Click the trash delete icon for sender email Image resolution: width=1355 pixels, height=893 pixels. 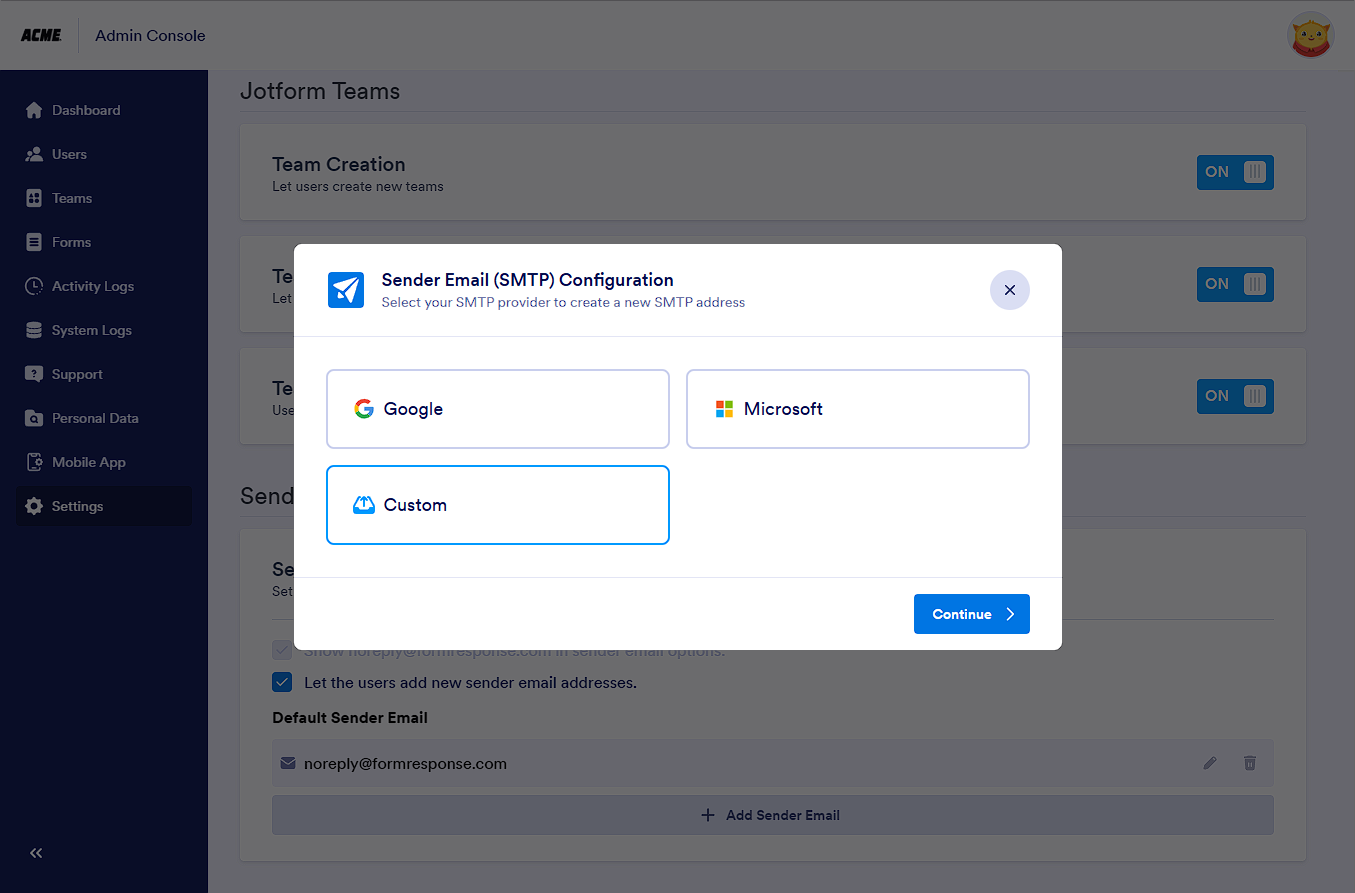1249,763
